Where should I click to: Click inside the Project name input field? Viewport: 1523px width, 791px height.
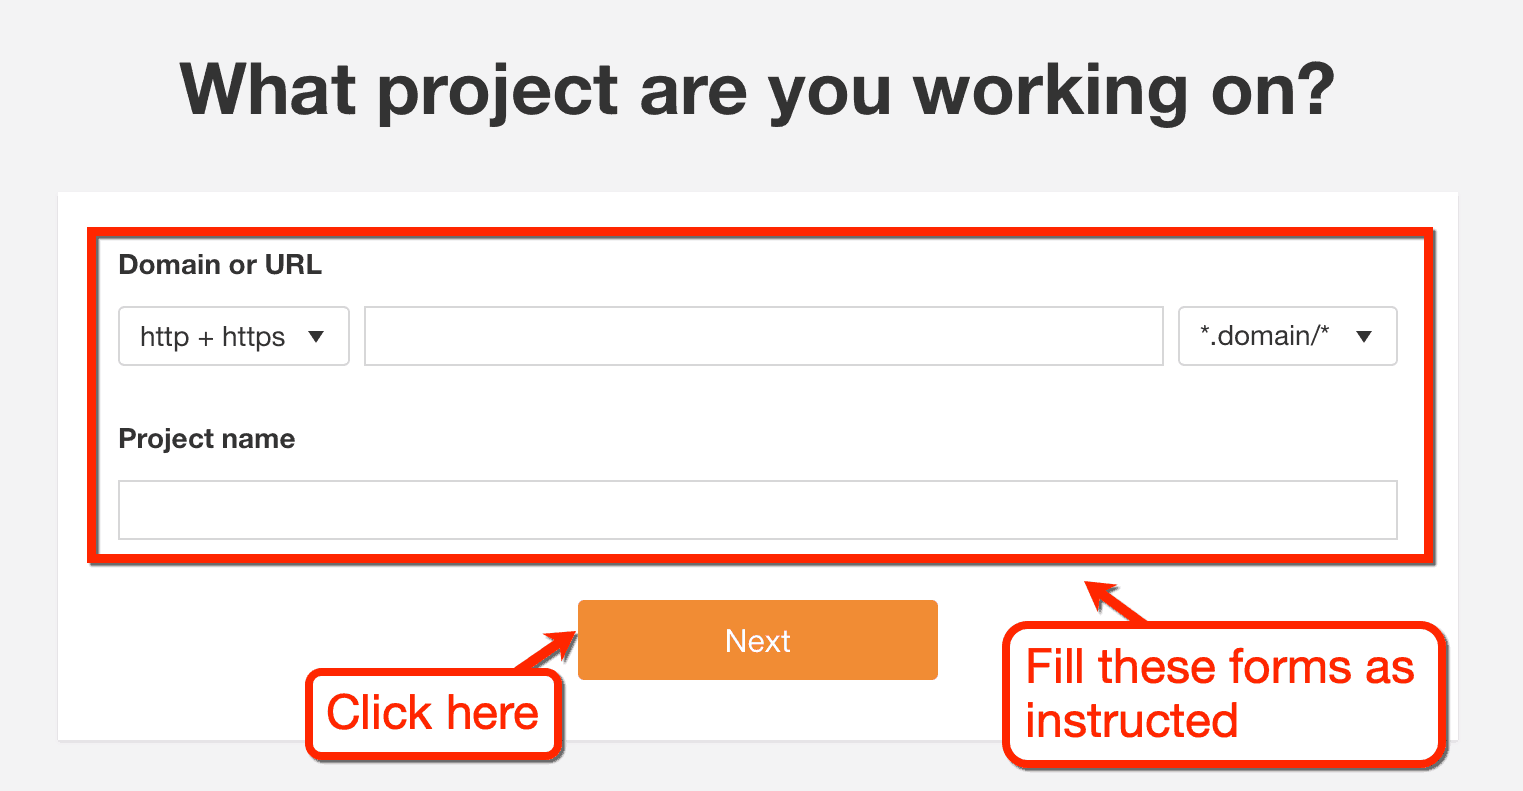pyautogui.click(x=757, y=510)
